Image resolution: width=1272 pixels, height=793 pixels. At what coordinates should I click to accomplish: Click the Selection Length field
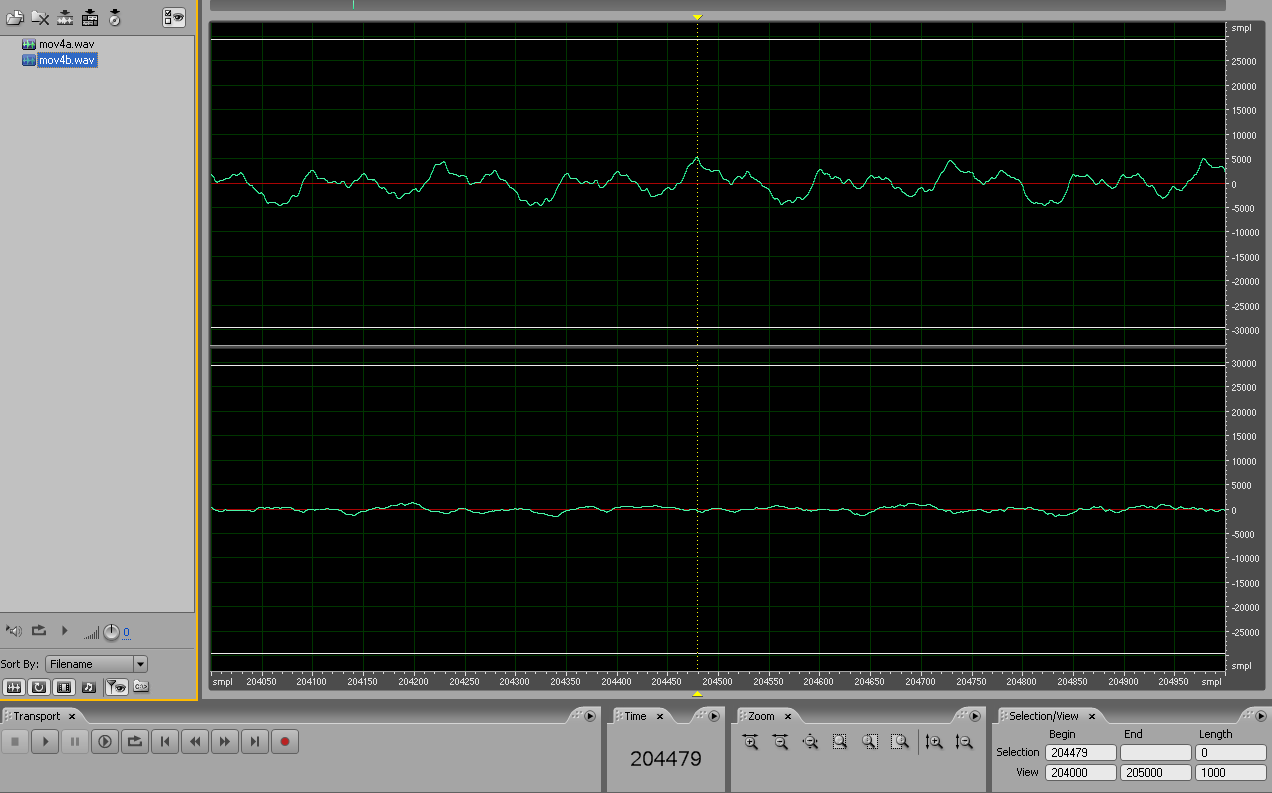coord(1230,752)
